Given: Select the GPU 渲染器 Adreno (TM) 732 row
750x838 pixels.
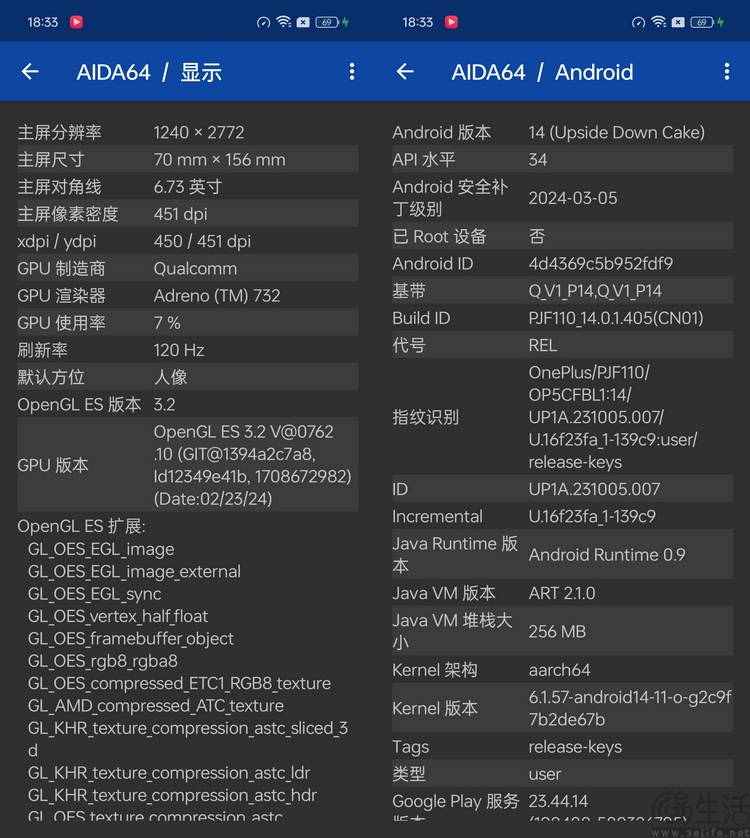Looking at the screenshot, I should (x=188, y=296).
